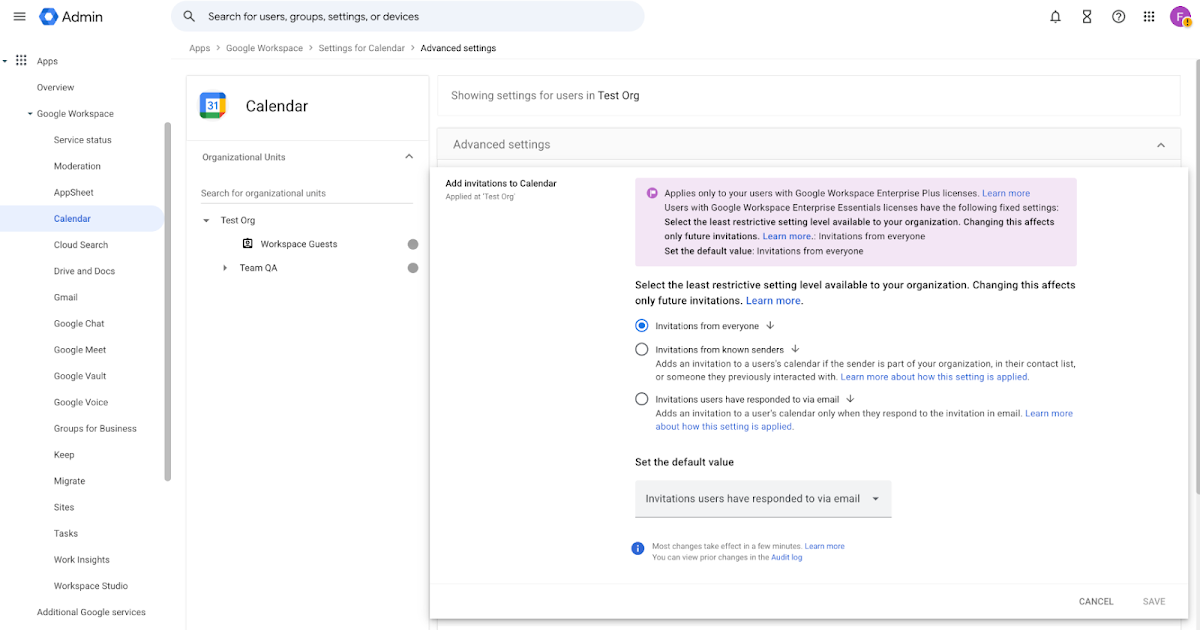Open the help question mark icon
This screenshot has width=1200, height=630.
[1119, 17]
